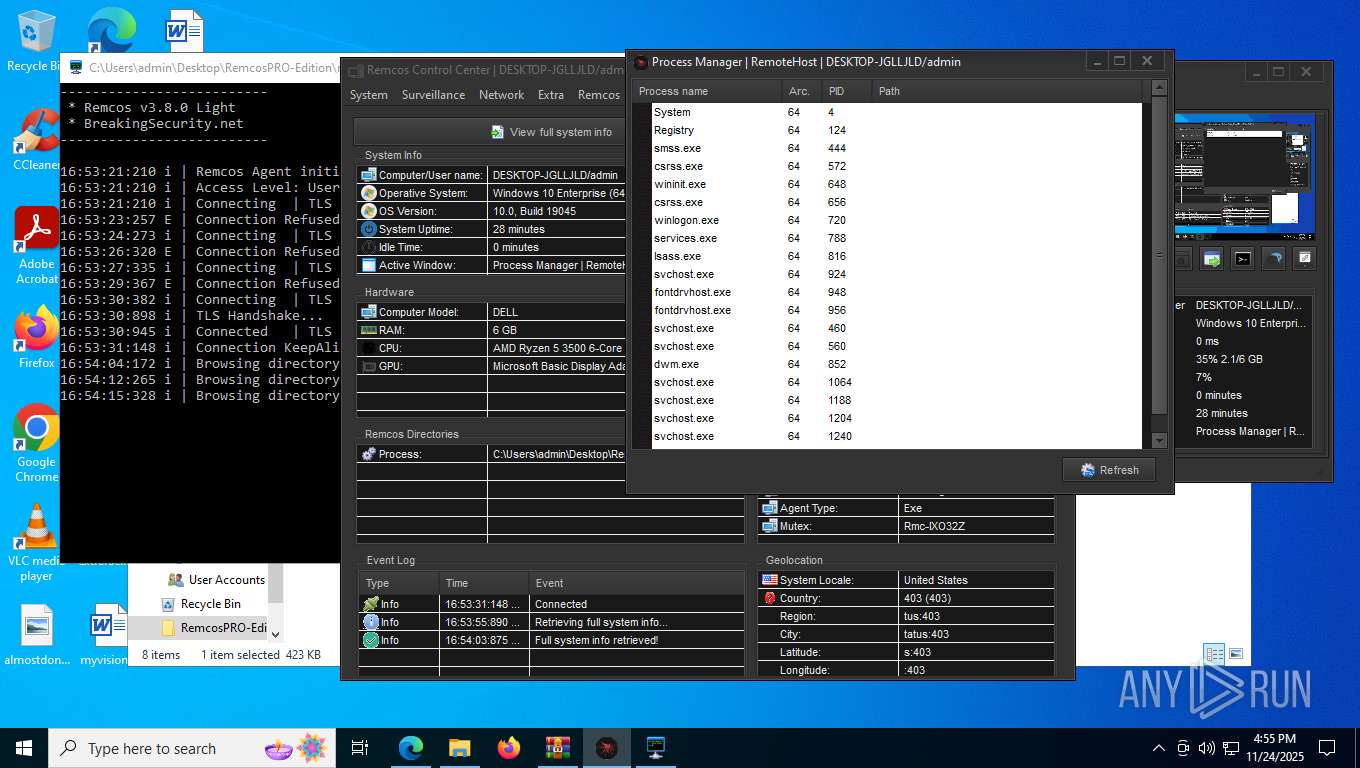Select the Recycle Bin entry in Explorer tree
Image resolution: width=1360 pixels, height=768 pixels.
click(210, 604)
